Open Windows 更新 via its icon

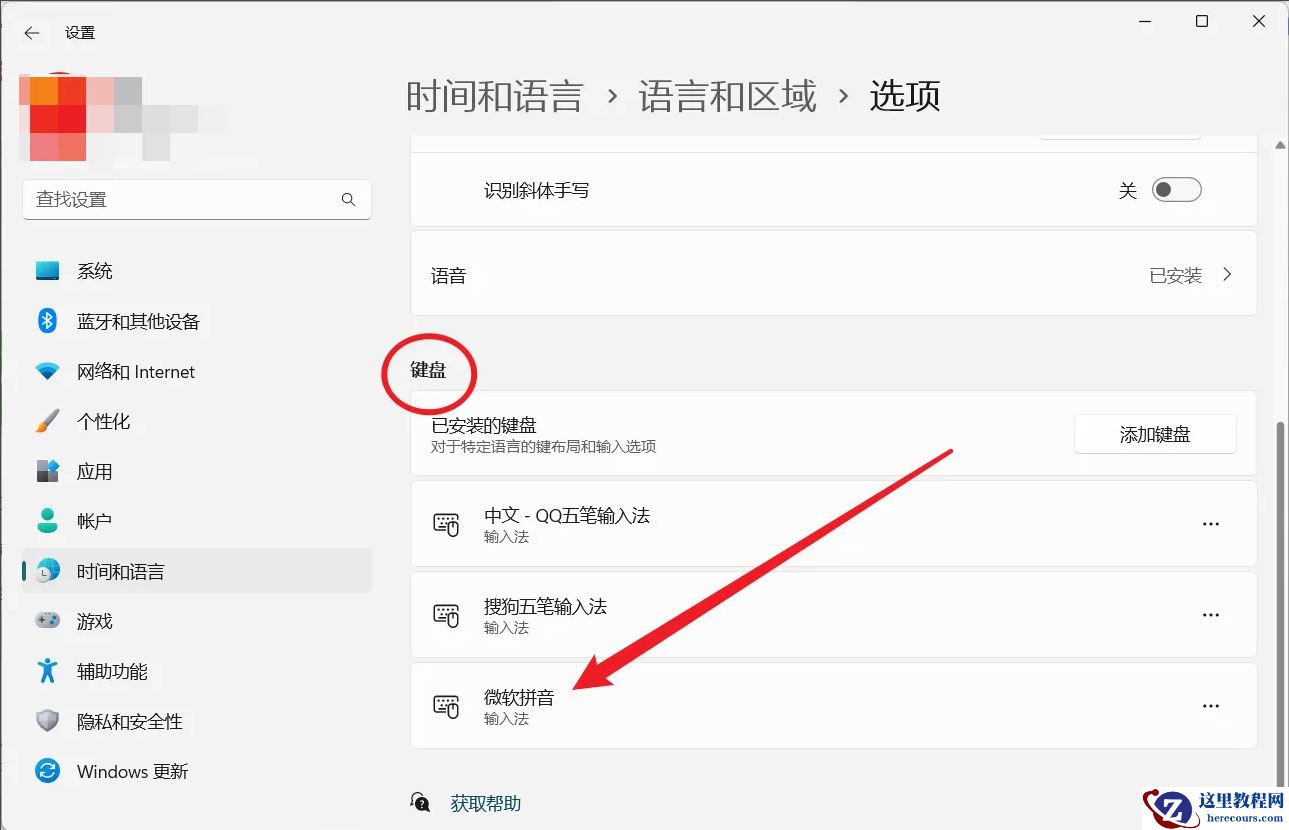47,771
